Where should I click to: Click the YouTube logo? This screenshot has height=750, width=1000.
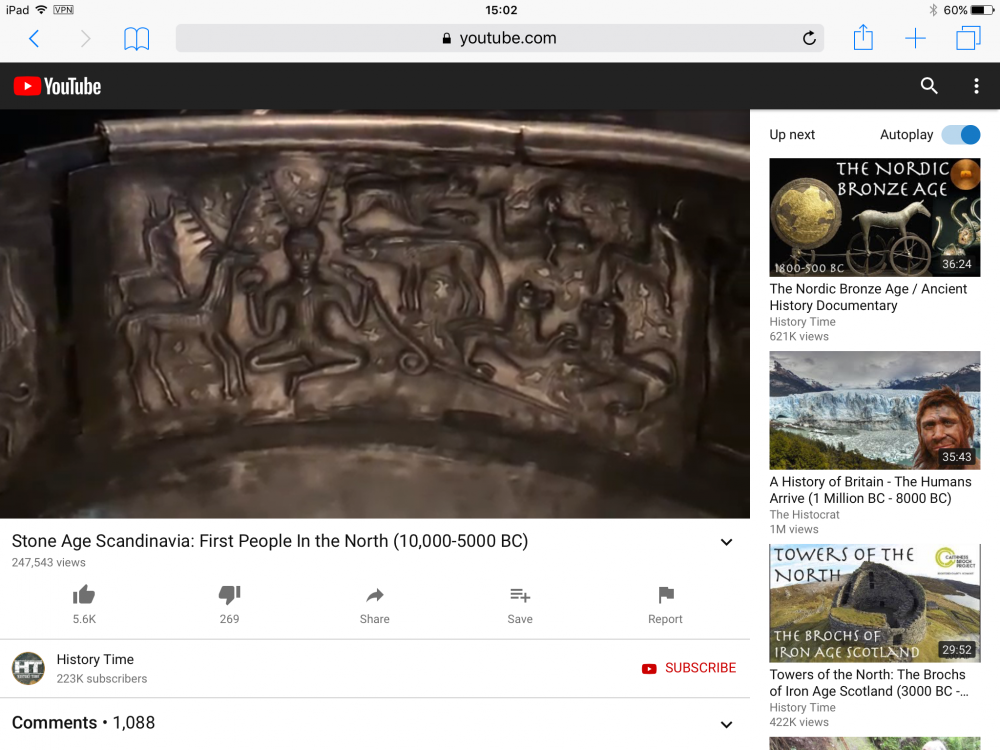(x=57, y=86)
